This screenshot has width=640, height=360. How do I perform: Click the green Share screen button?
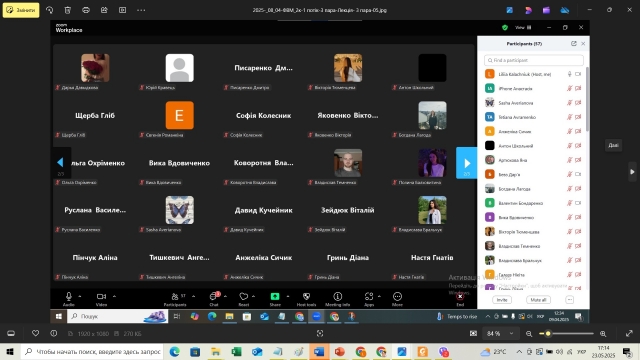pos(275,299)
